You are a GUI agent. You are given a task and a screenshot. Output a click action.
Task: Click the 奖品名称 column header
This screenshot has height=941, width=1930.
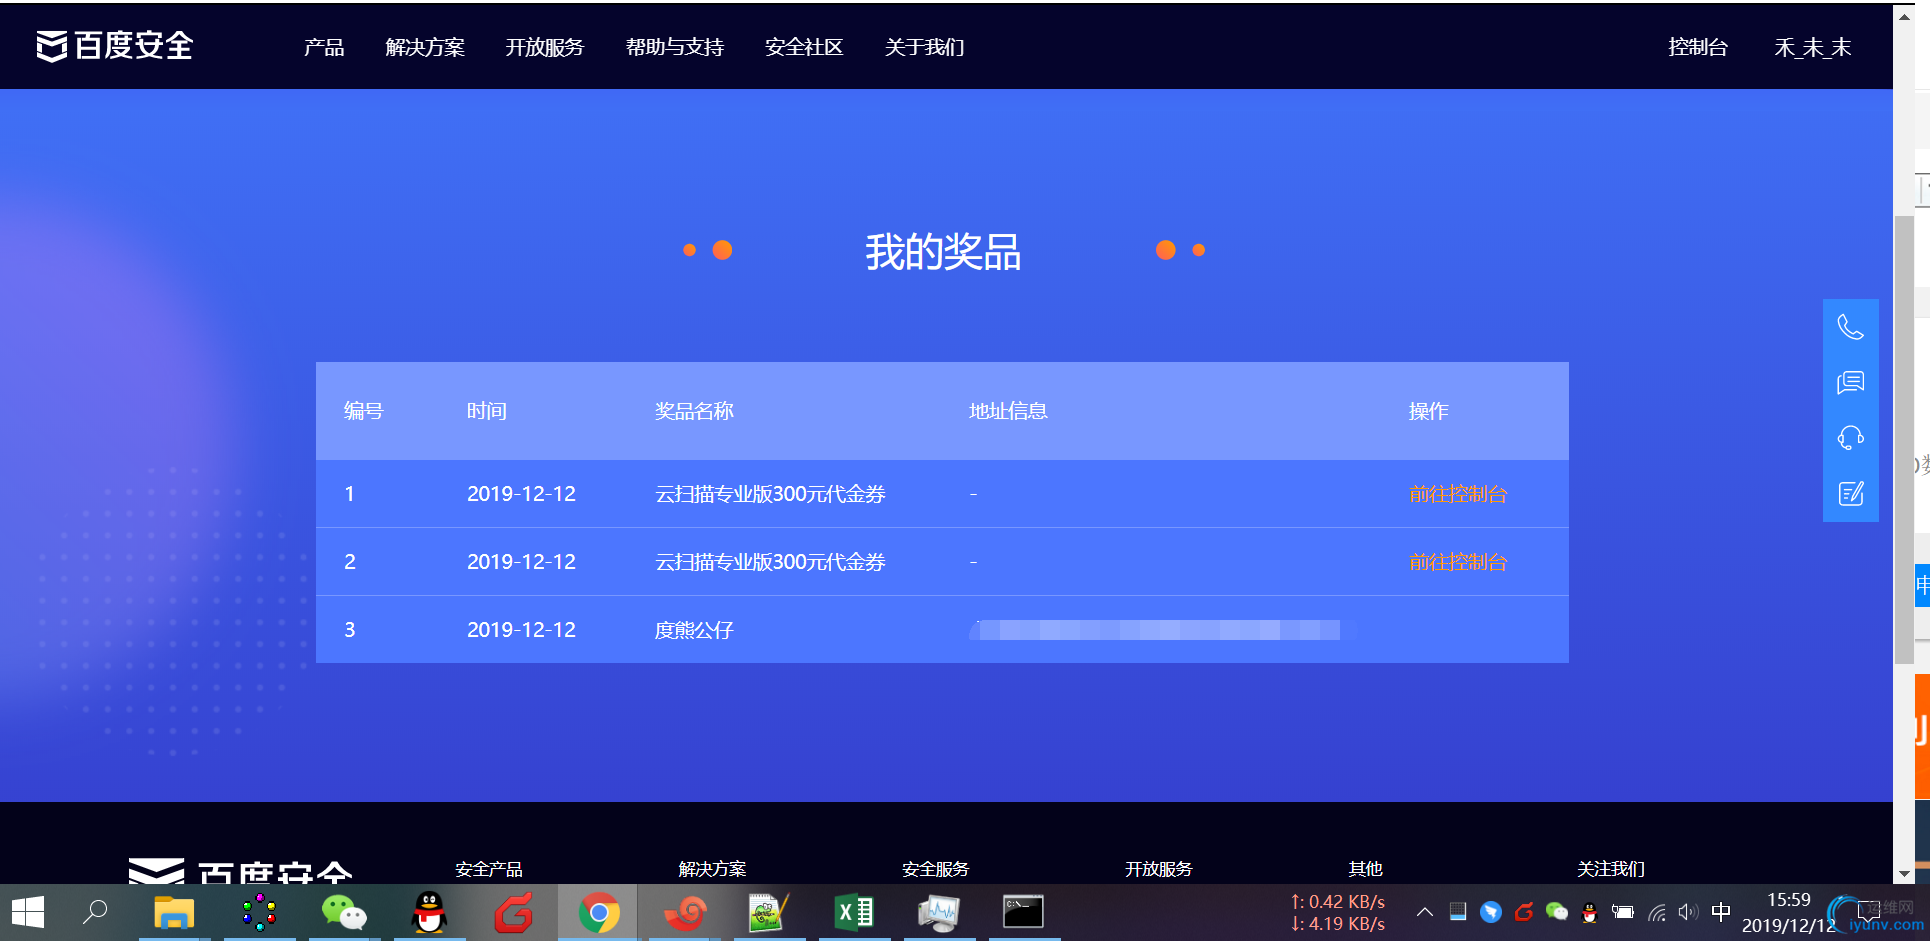click(694, 411)
